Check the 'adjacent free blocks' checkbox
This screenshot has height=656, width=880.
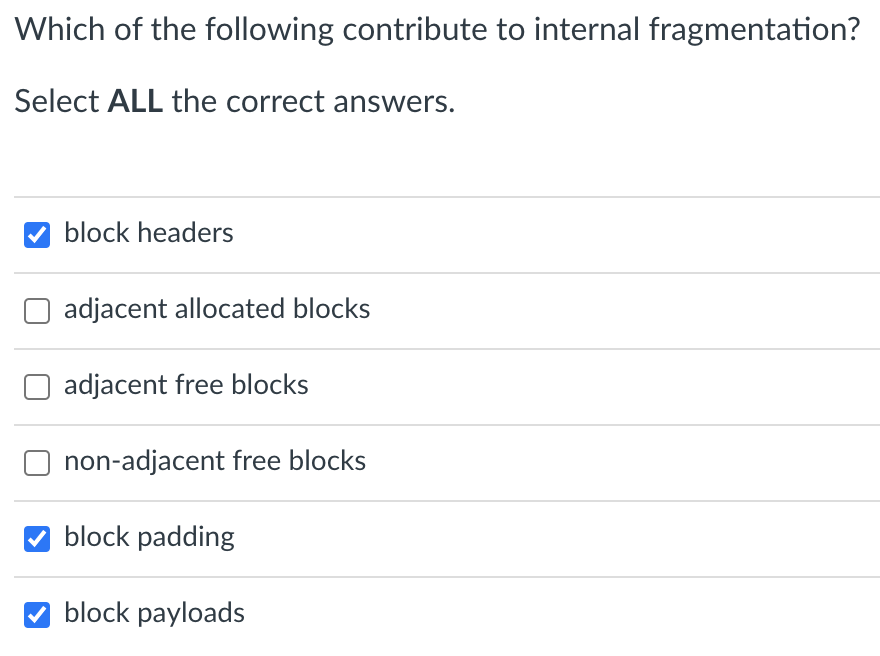coord(36,386)
